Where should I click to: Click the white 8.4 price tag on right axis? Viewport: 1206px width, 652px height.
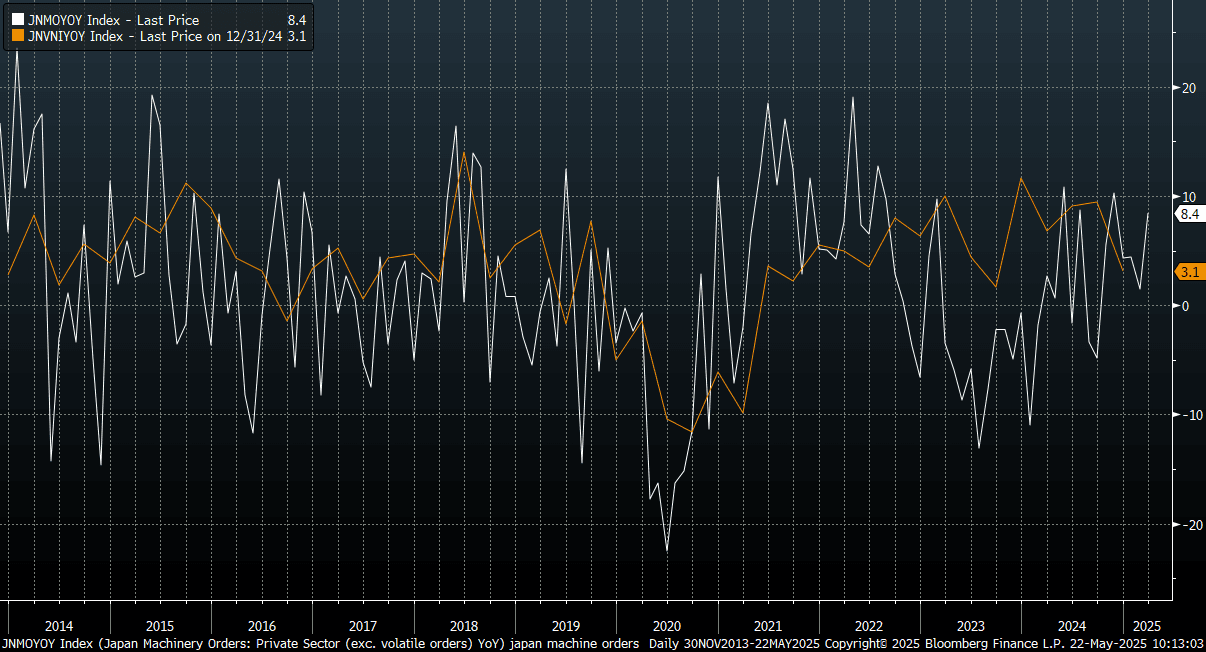pos(1189,214)
